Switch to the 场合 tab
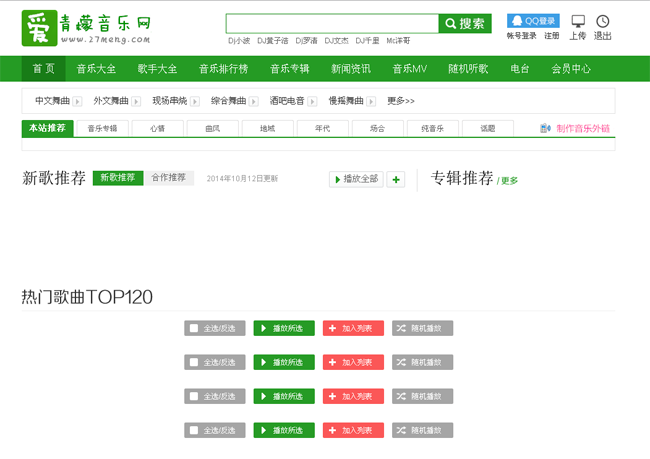Viewport: 650px width, 459px height. tap(378, 129)
